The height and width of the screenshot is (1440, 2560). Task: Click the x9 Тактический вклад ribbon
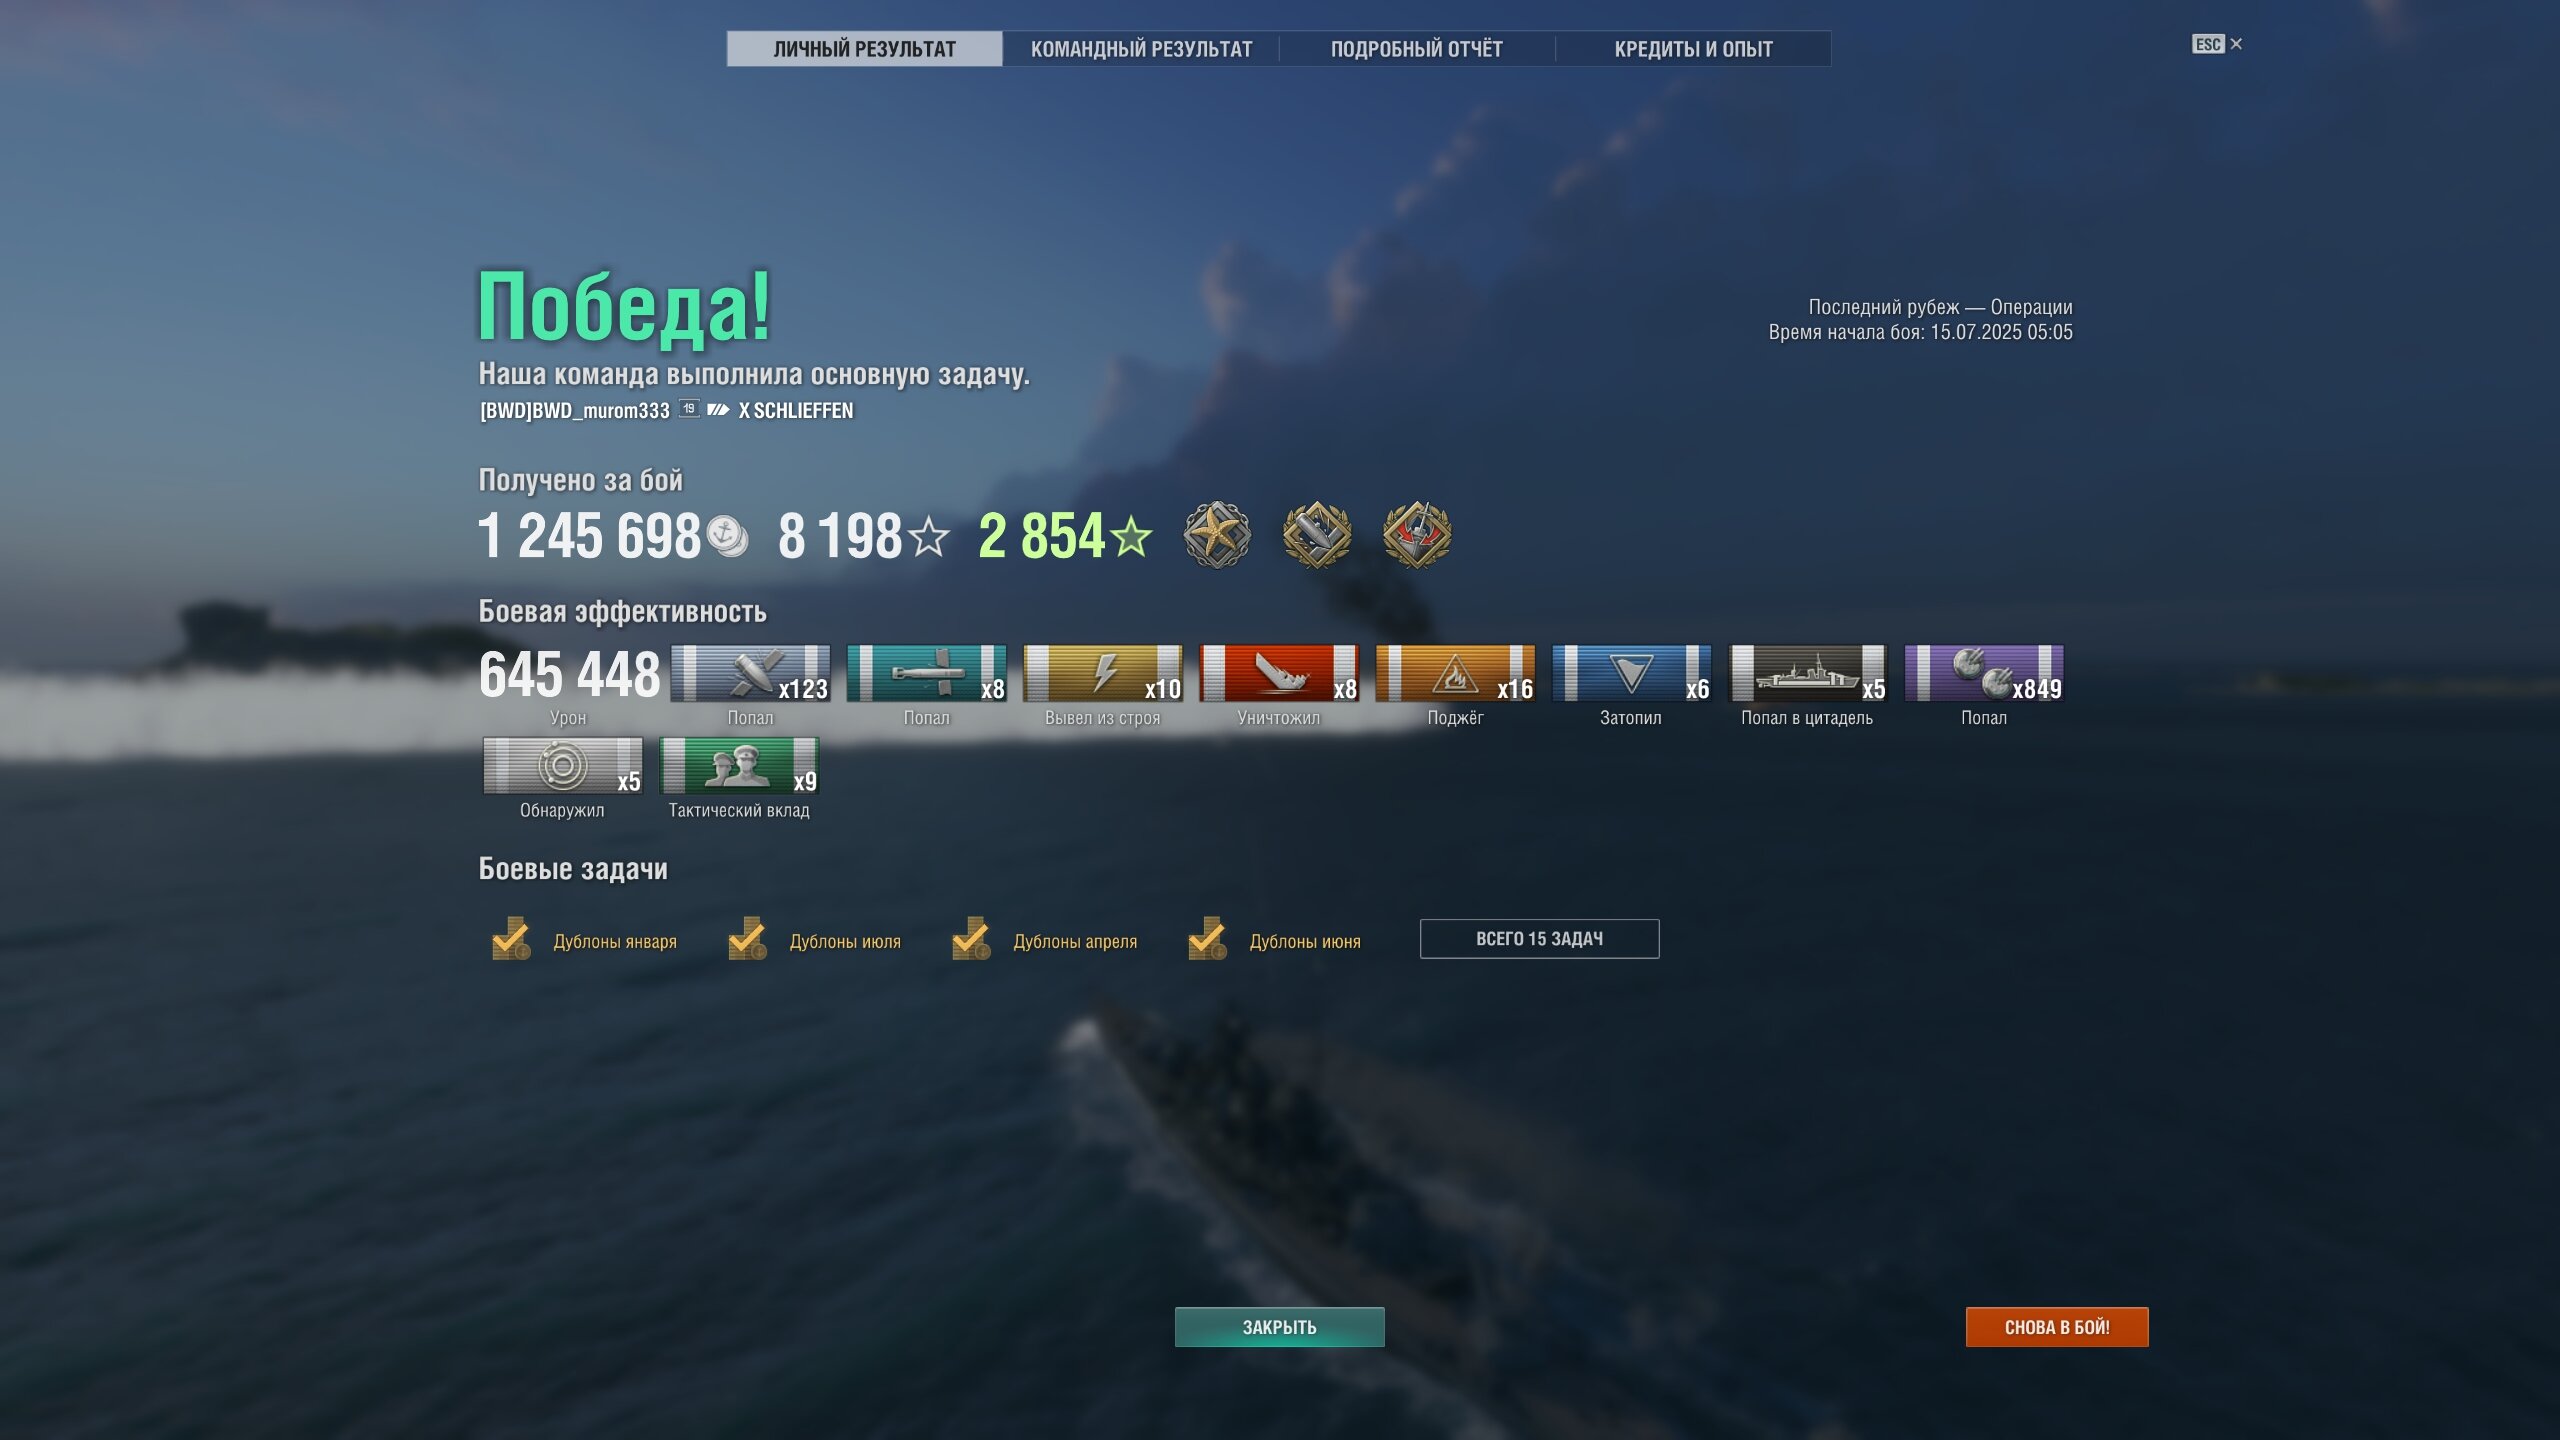click(740, 766)
